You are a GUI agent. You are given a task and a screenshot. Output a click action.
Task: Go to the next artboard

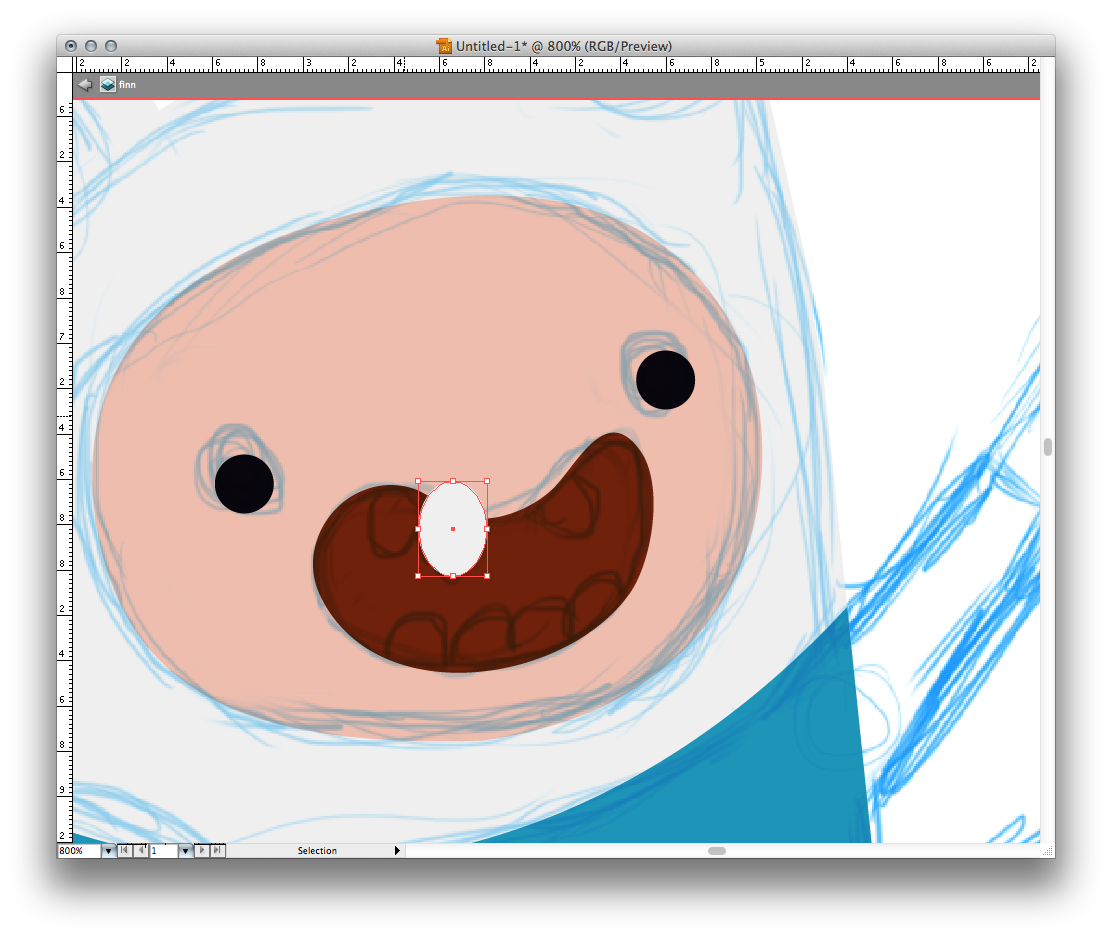tap(202, 850)
